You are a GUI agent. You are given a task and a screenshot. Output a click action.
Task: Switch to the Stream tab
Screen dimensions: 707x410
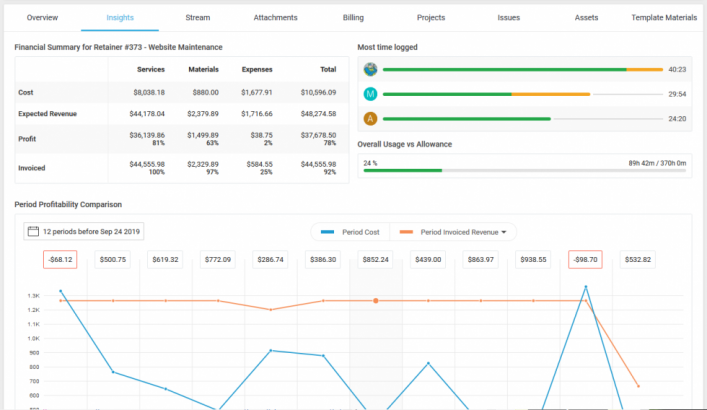coord(197,18)
